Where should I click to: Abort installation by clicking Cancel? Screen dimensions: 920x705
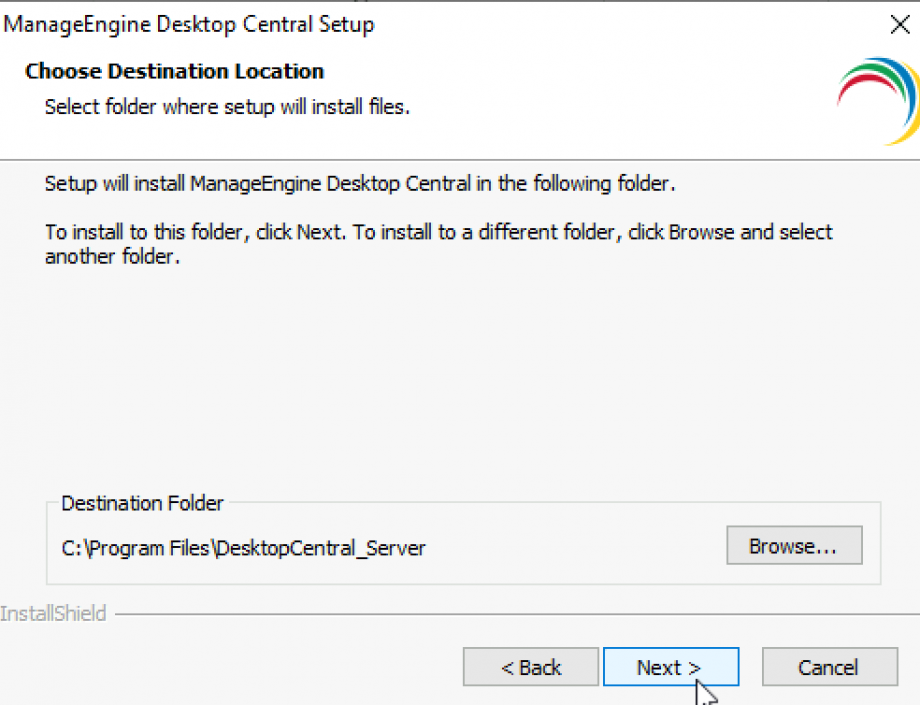point(829,667)
